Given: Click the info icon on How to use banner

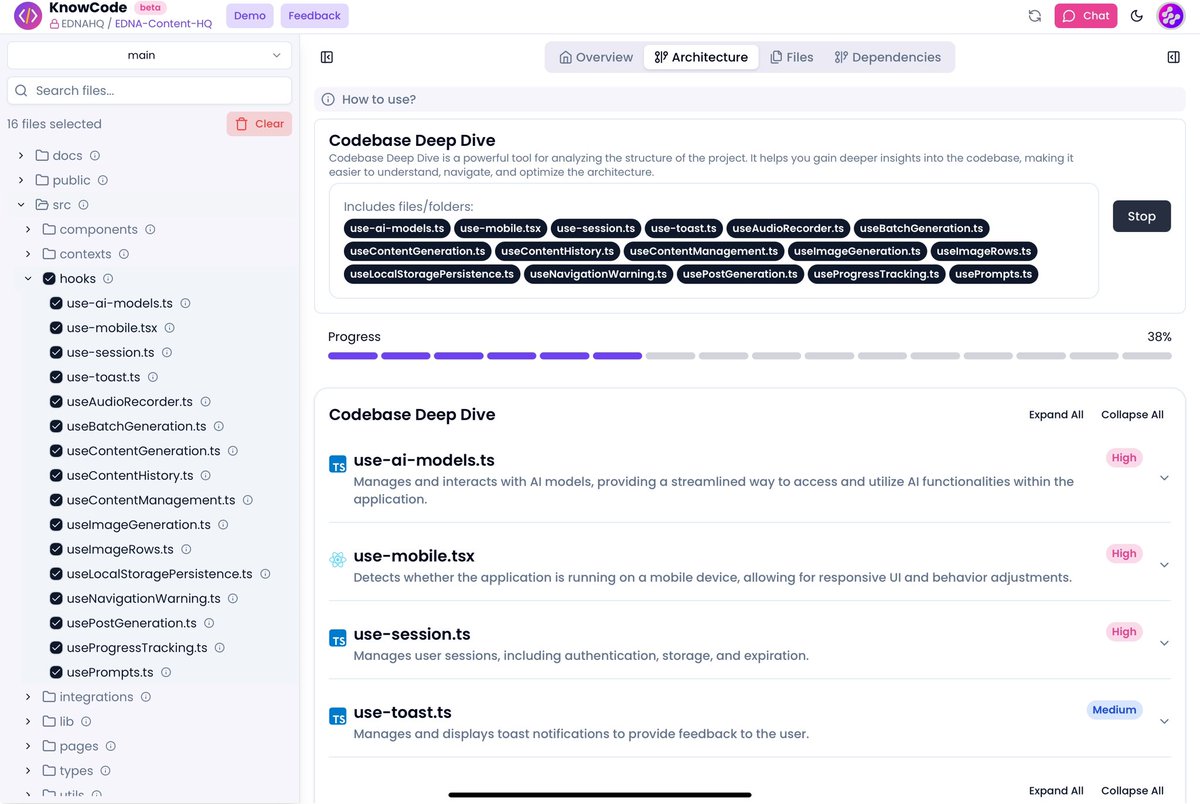Looking at the screenshot, I should [x=327, y=98].
